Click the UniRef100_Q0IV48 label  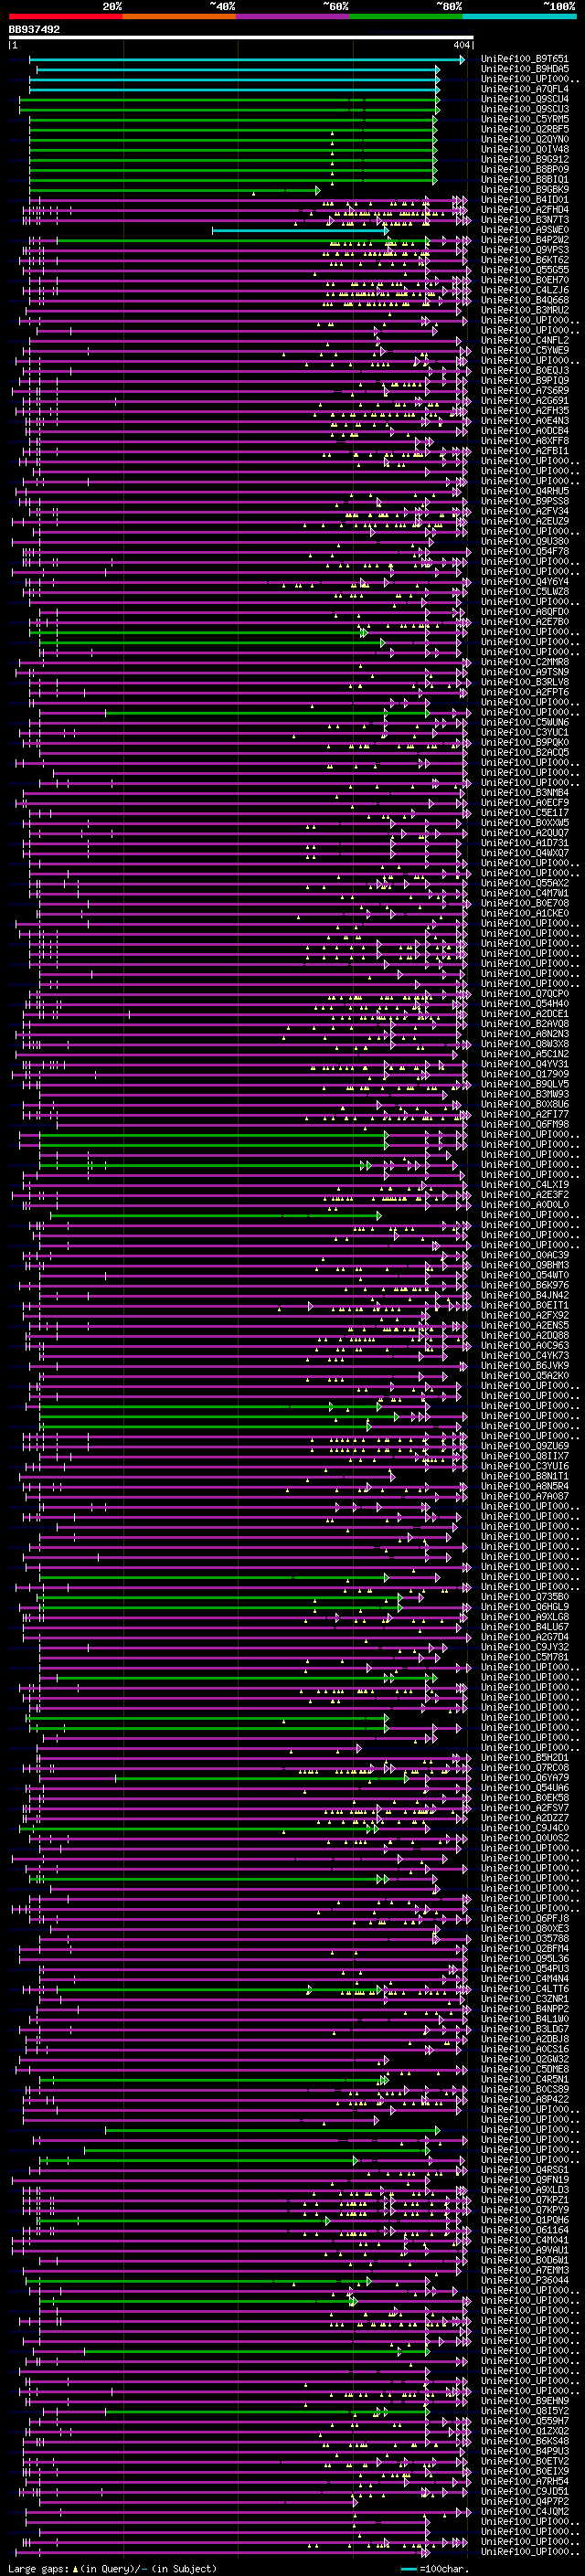[x=525, y=149]
